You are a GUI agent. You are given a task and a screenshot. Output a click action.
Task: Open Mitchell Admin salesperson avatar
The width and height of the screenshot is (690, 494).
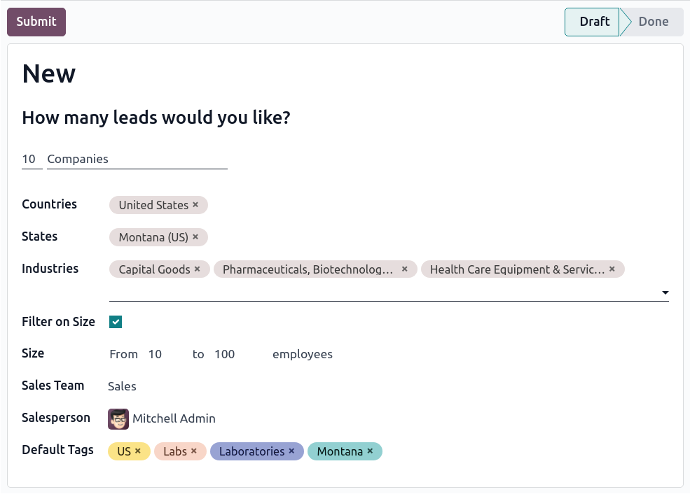(118, 419)
